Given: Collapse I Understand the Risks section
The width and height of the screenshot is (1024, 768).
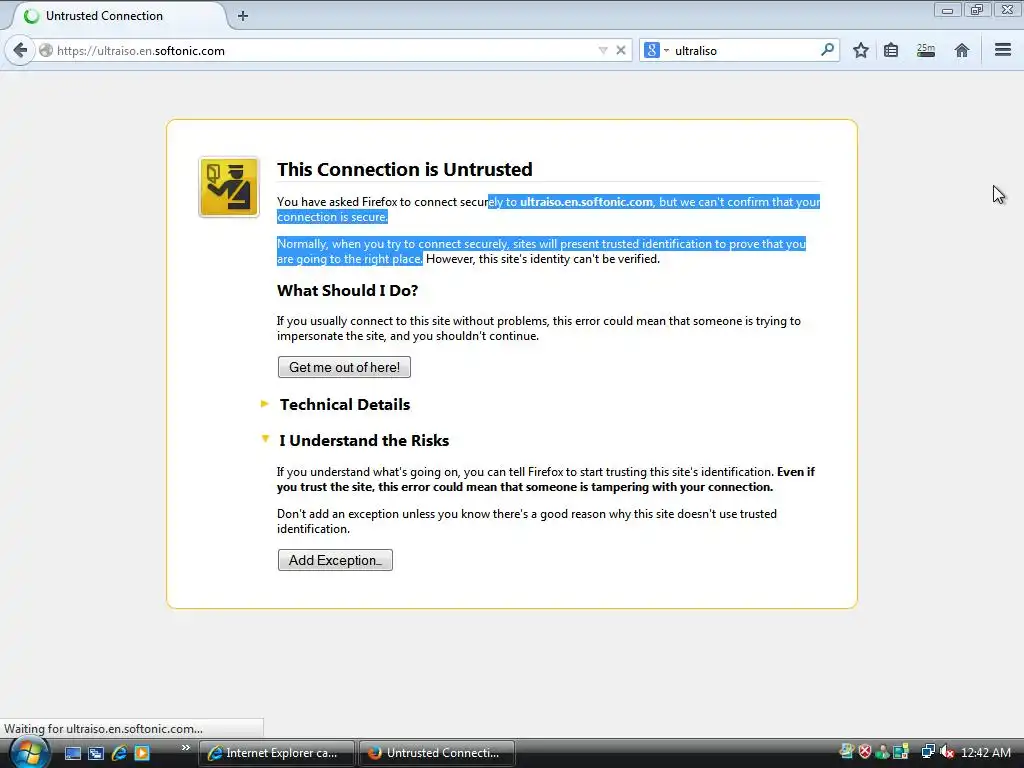Looking at the screenshot, I should [x=355, y=440].
